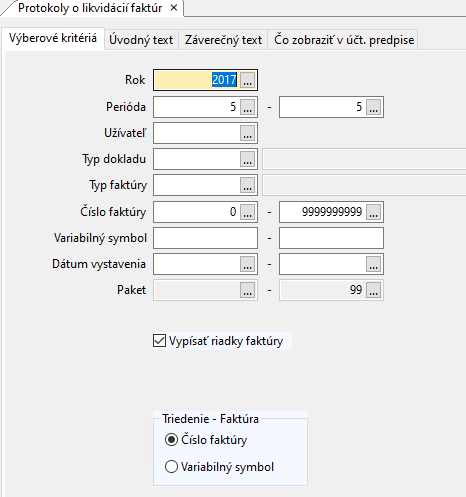Open the Typ faktúry lookup button
The image size is (466, 497).
click(247, 185)
